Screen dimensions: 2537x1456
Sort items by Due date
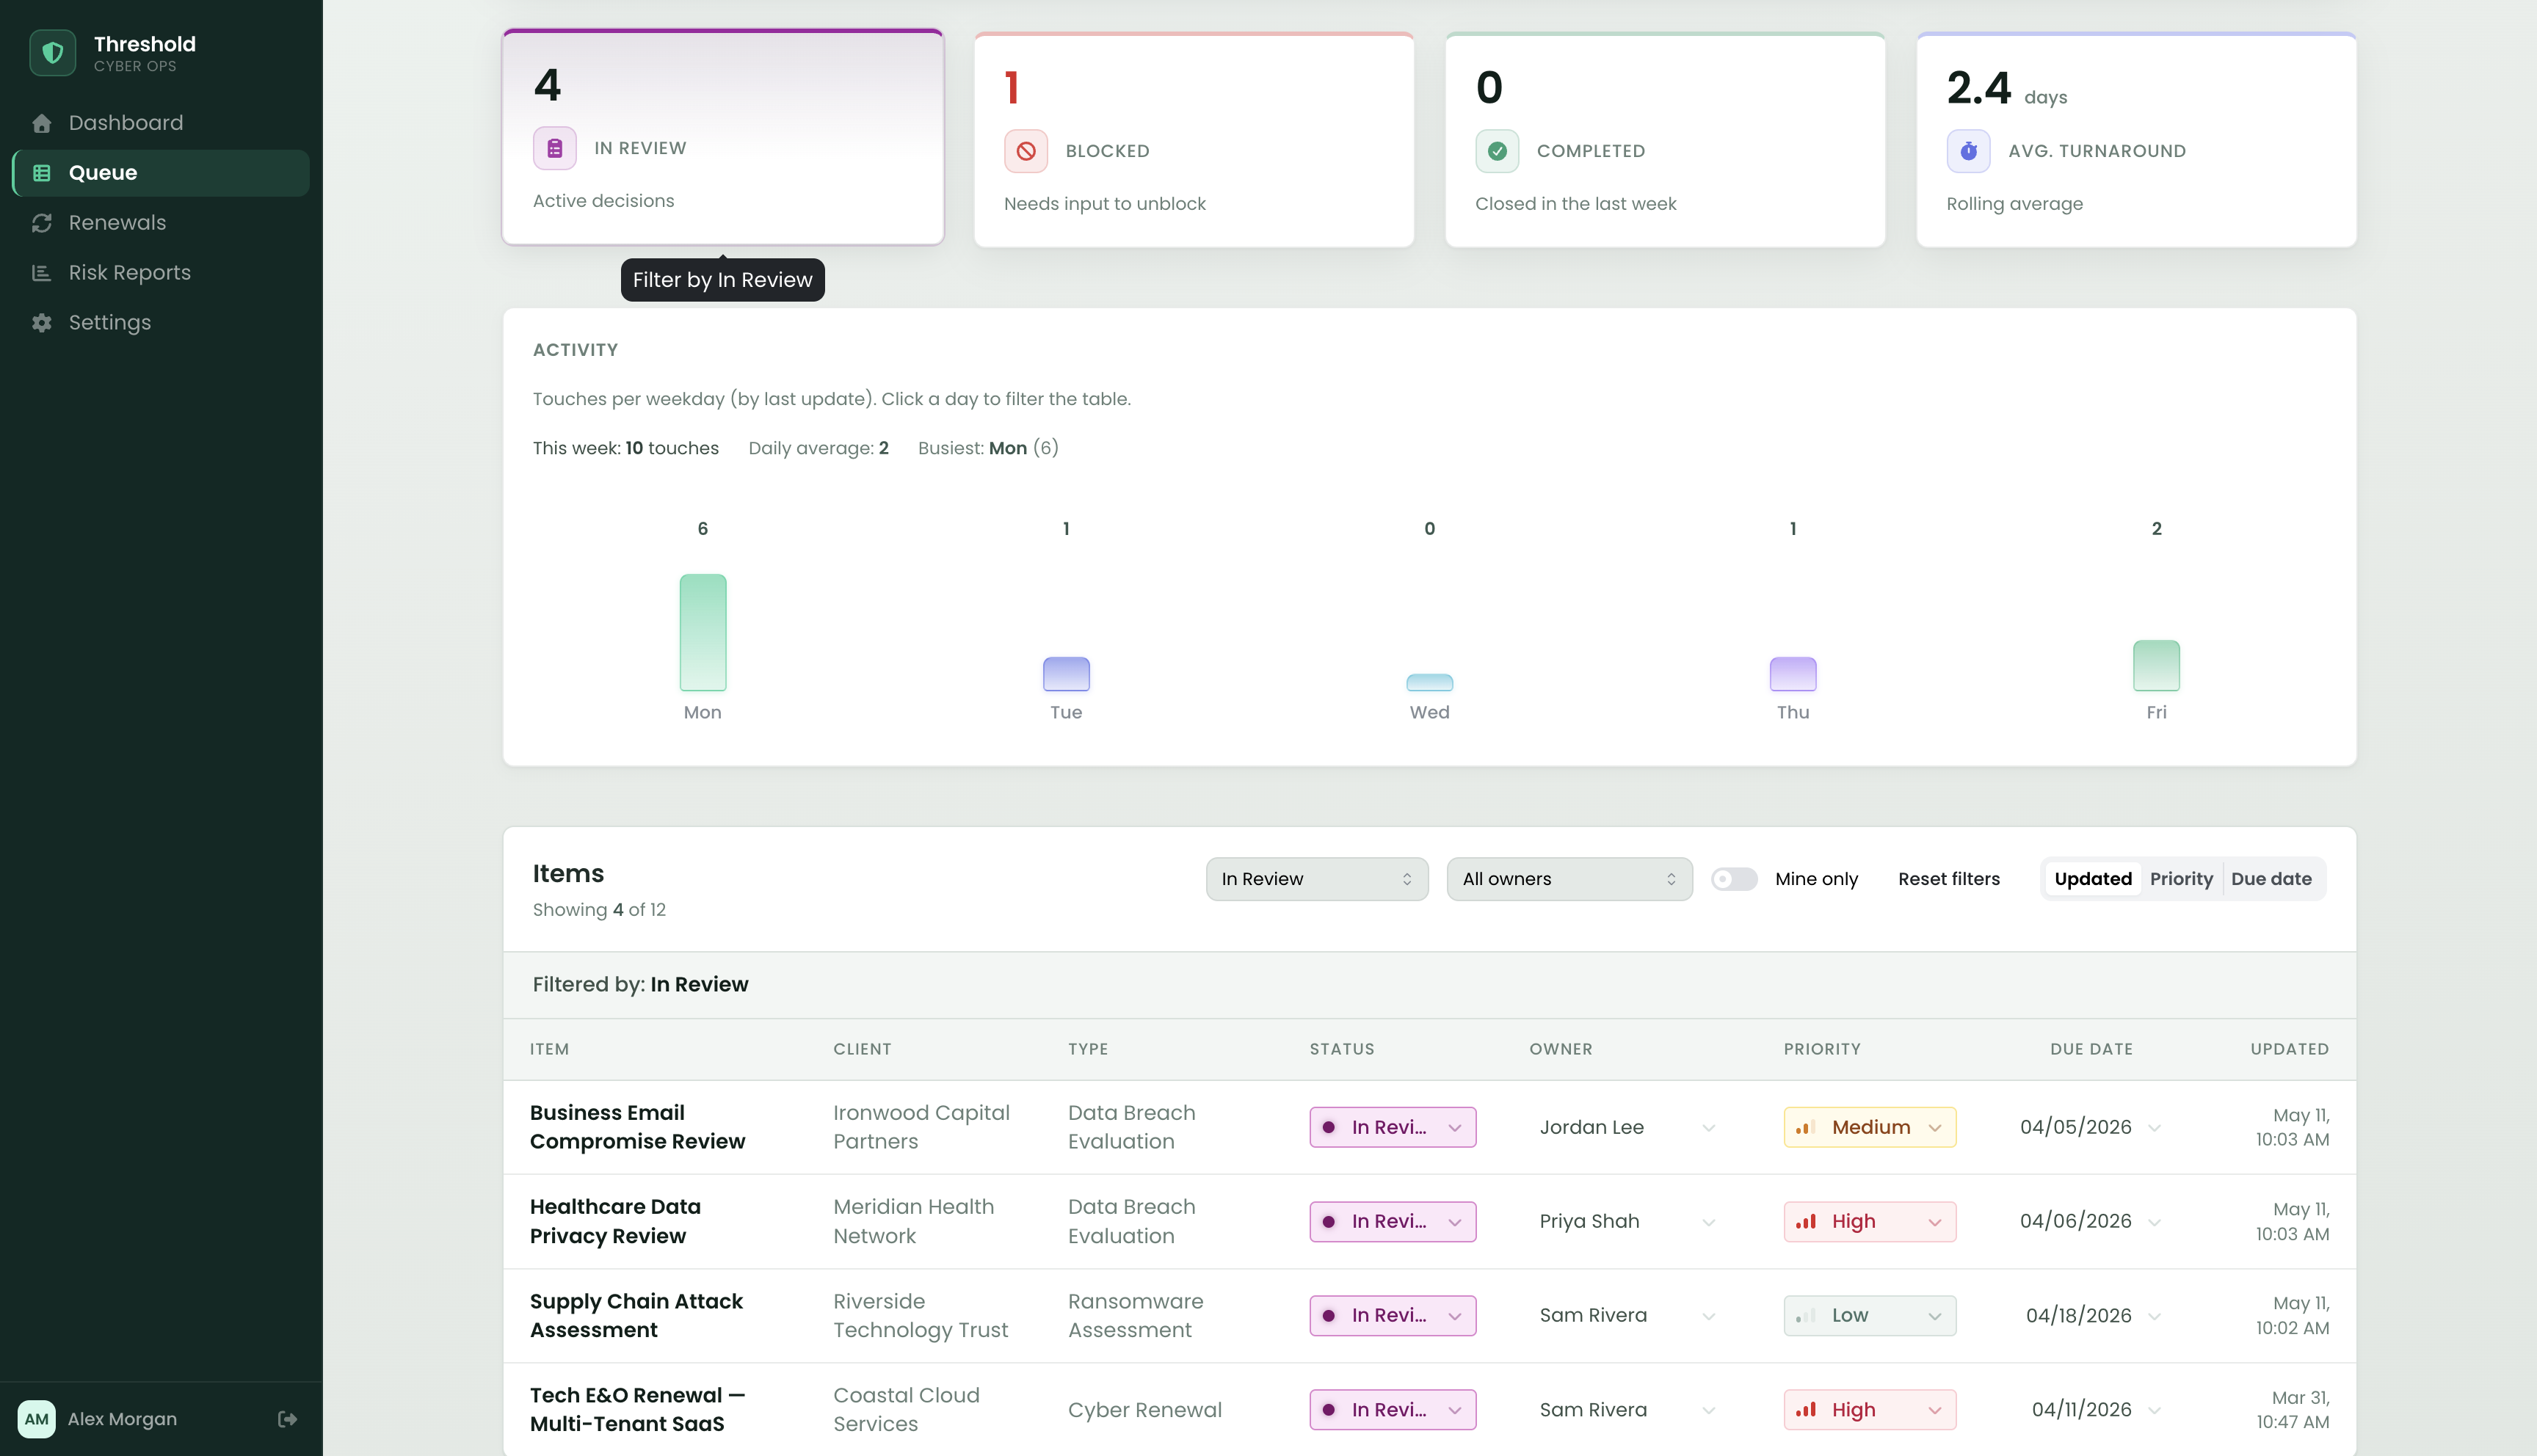(x=2271, y=879)
